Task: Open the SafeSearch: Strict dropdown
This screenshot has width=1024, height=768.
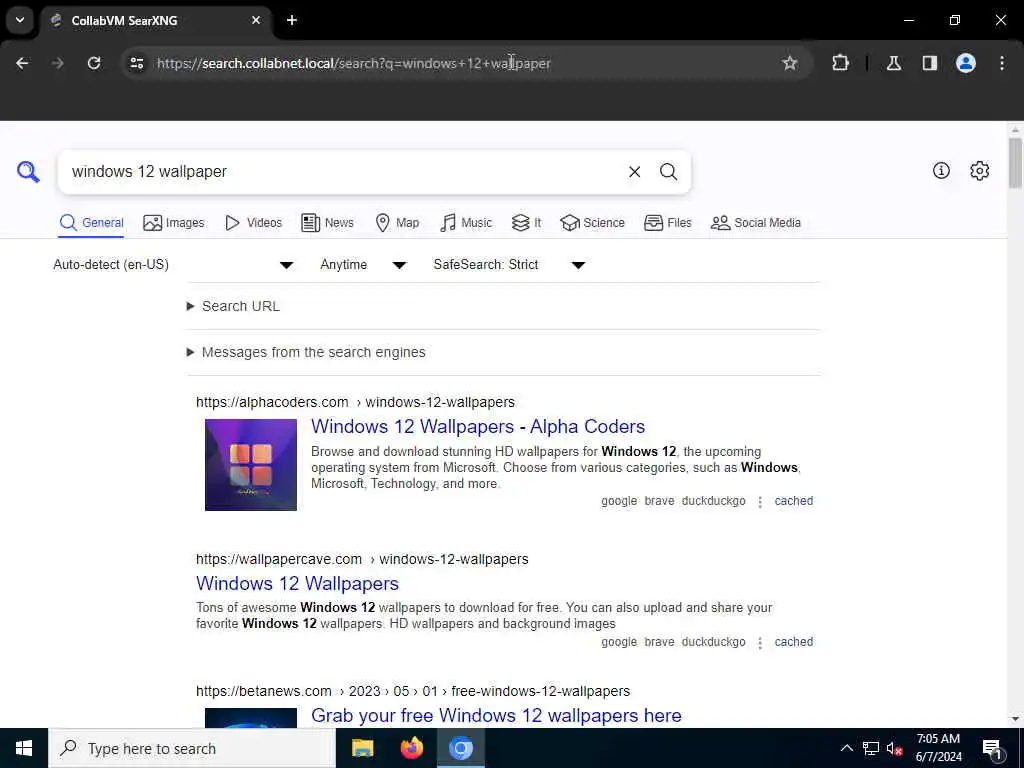Action: click(509, 264)
